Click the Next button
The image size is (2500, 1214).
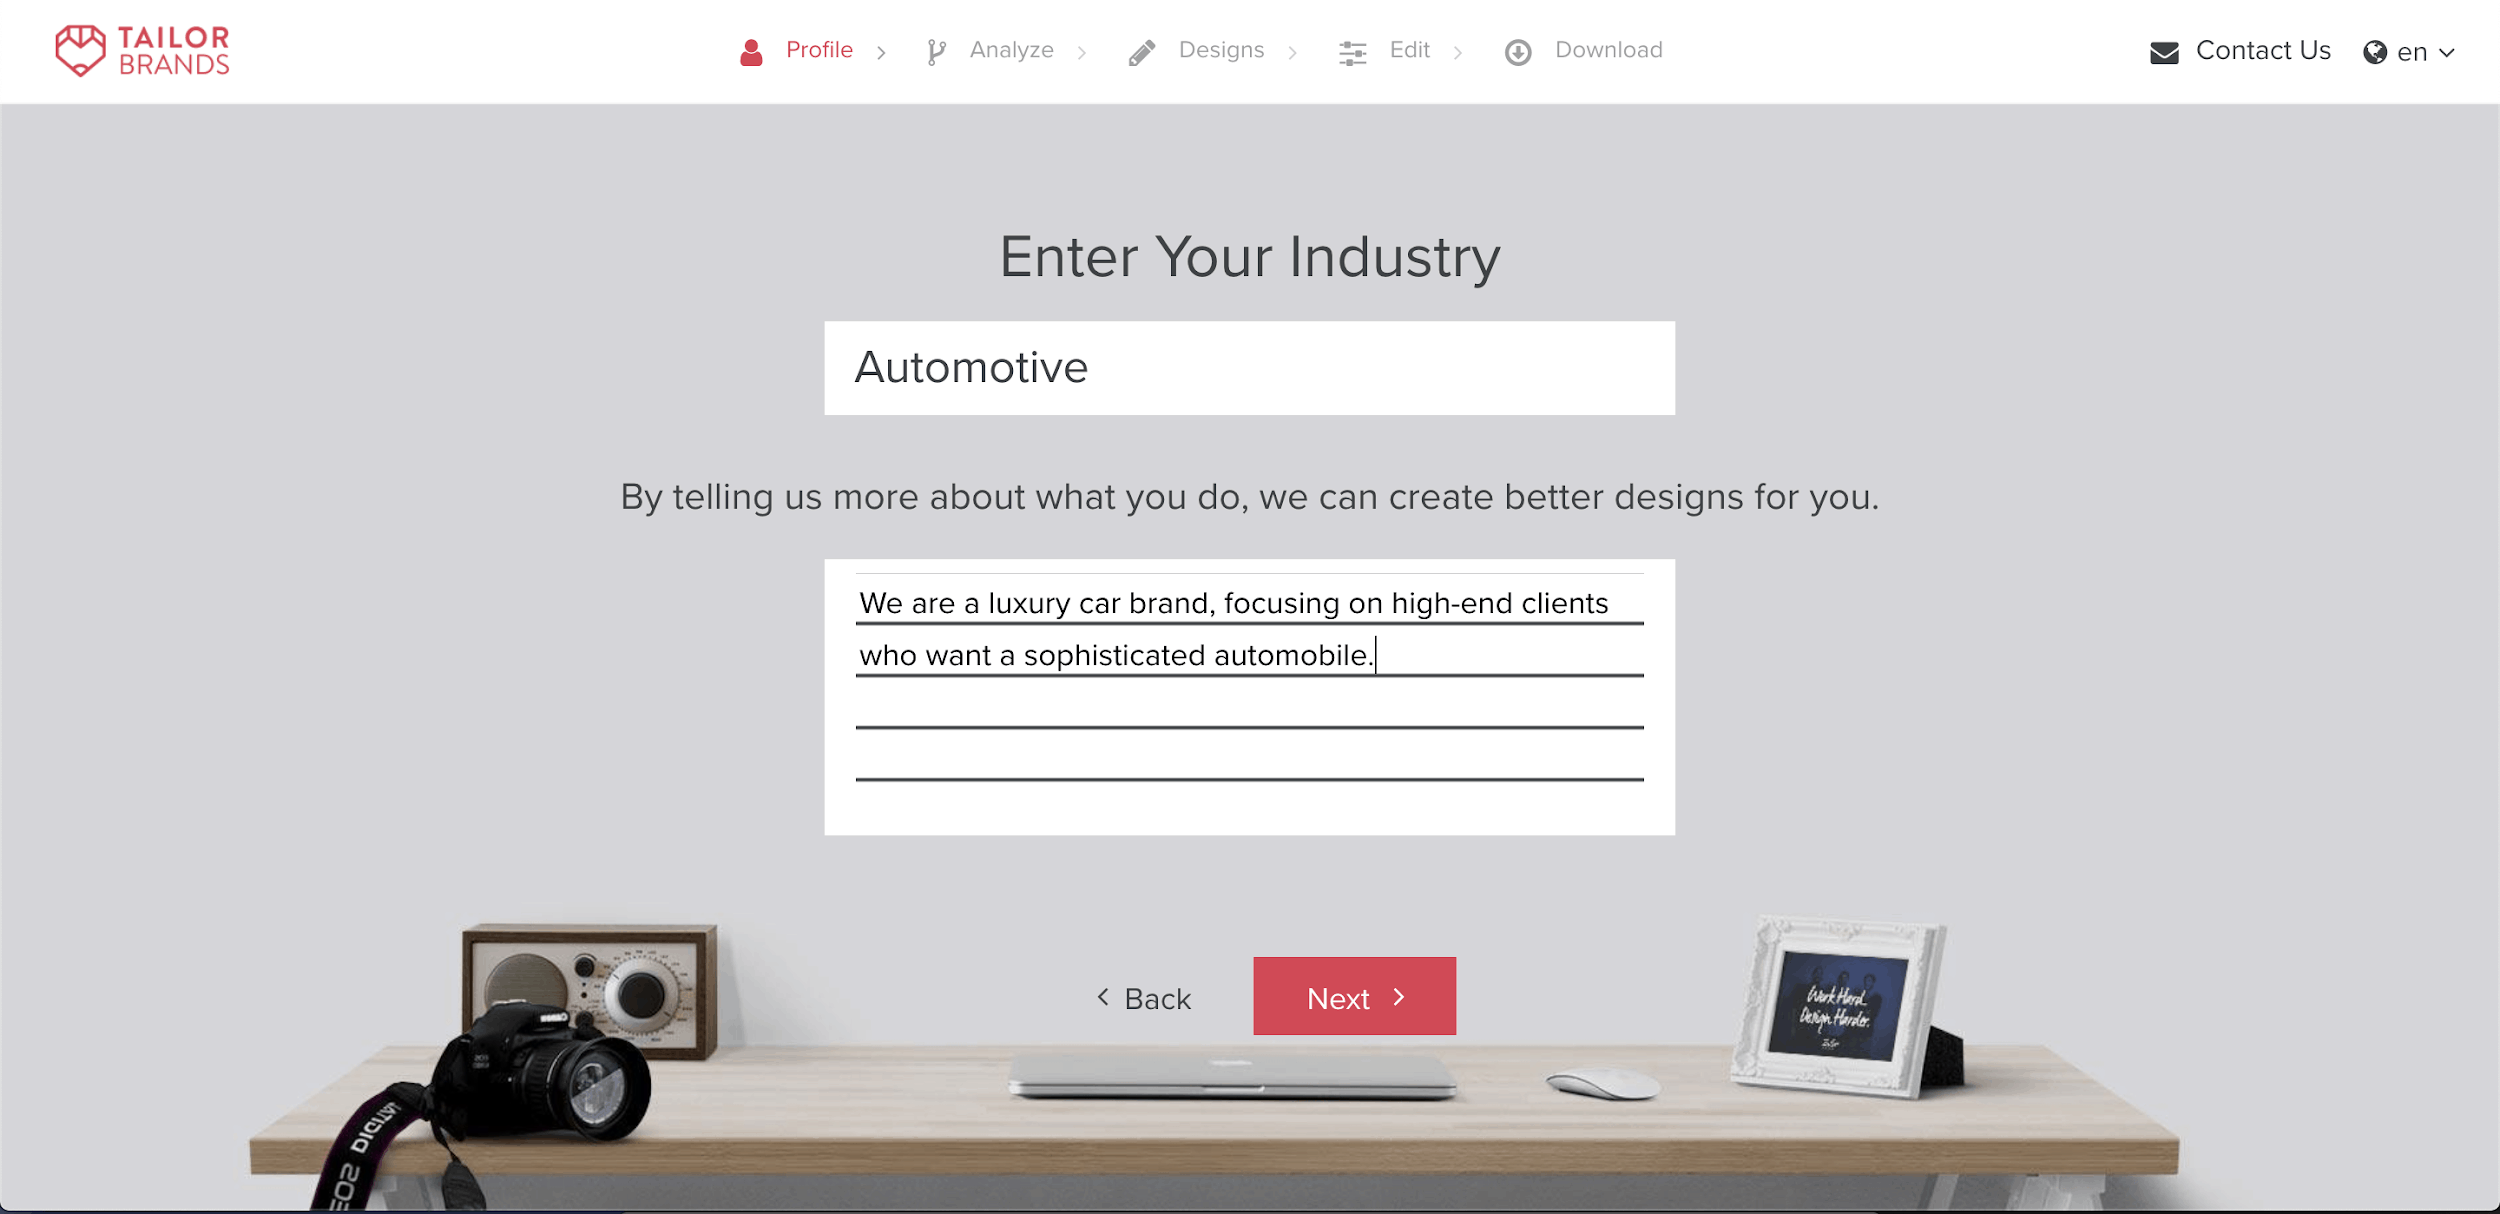(1354, 995)
